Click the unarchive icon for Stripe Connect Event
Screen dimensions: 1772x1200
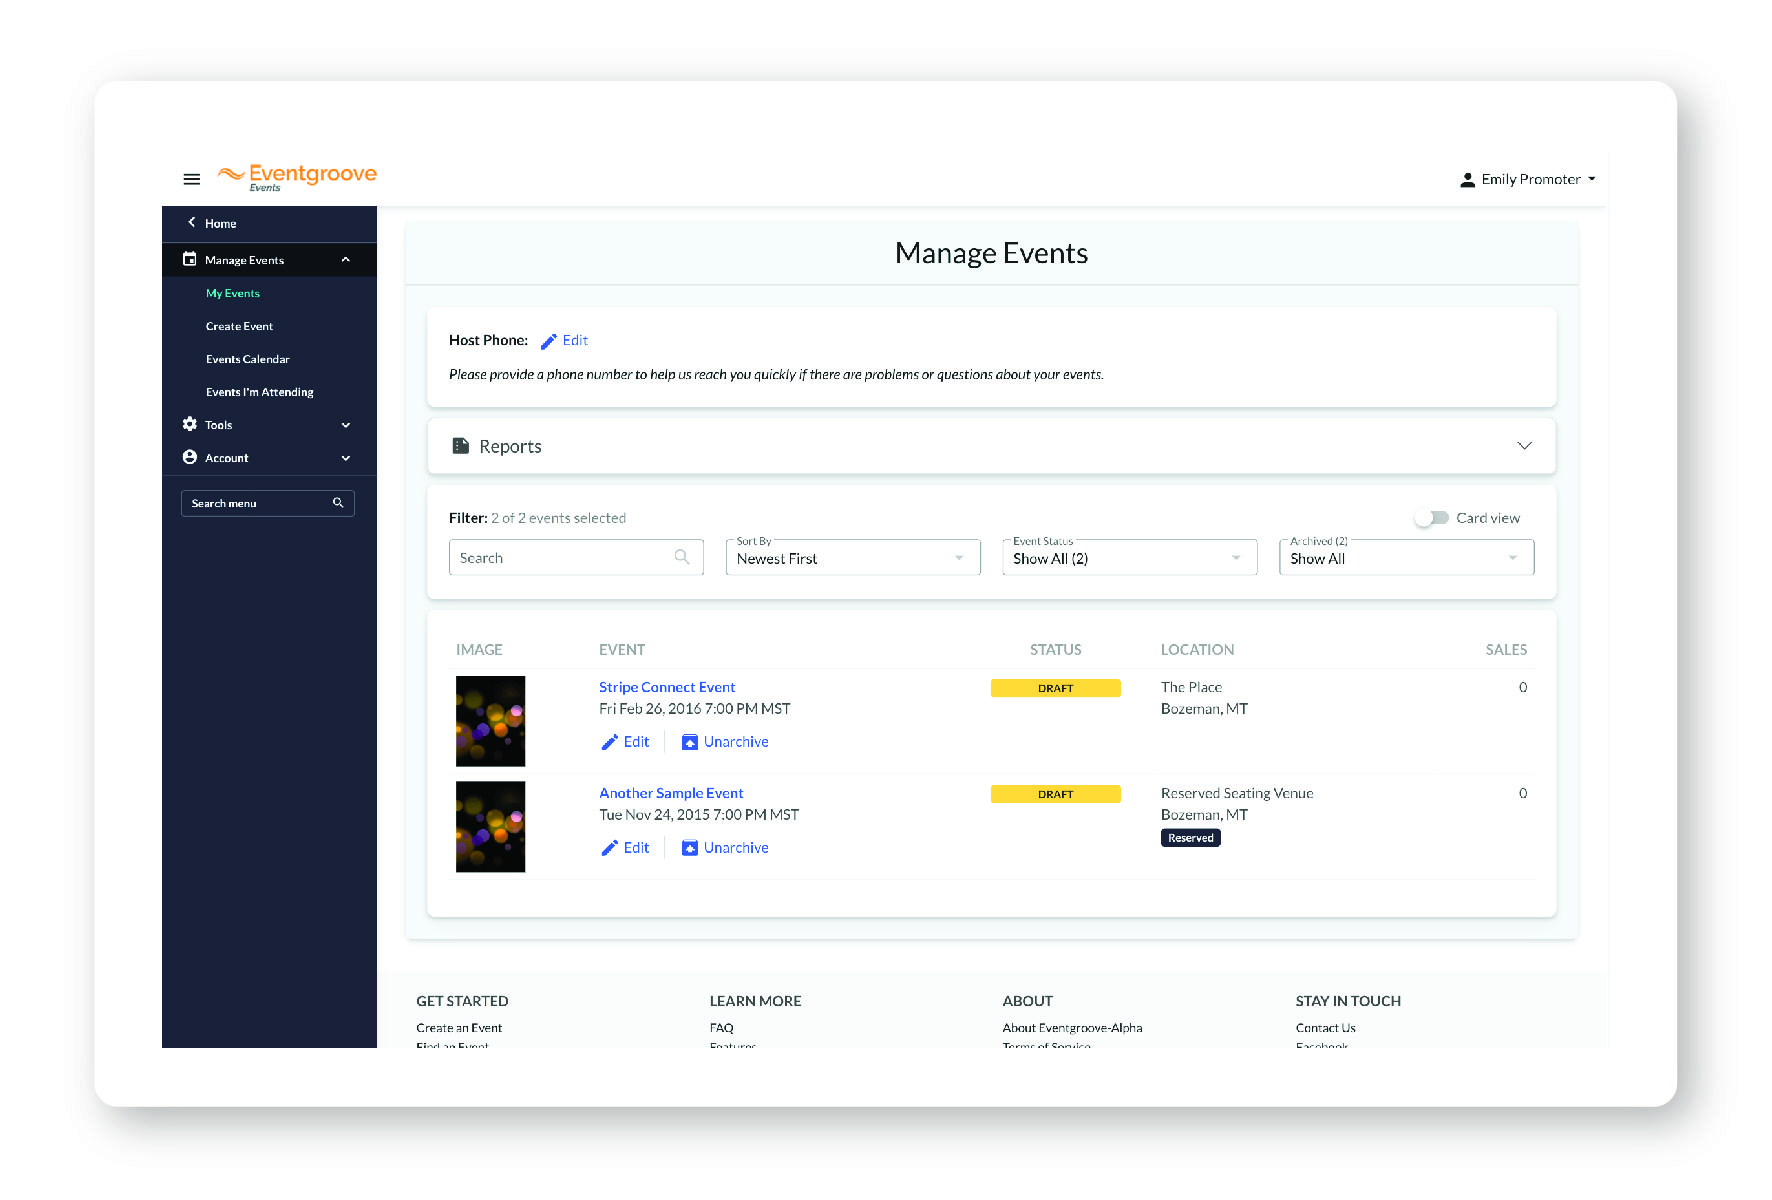click(689, 742)
